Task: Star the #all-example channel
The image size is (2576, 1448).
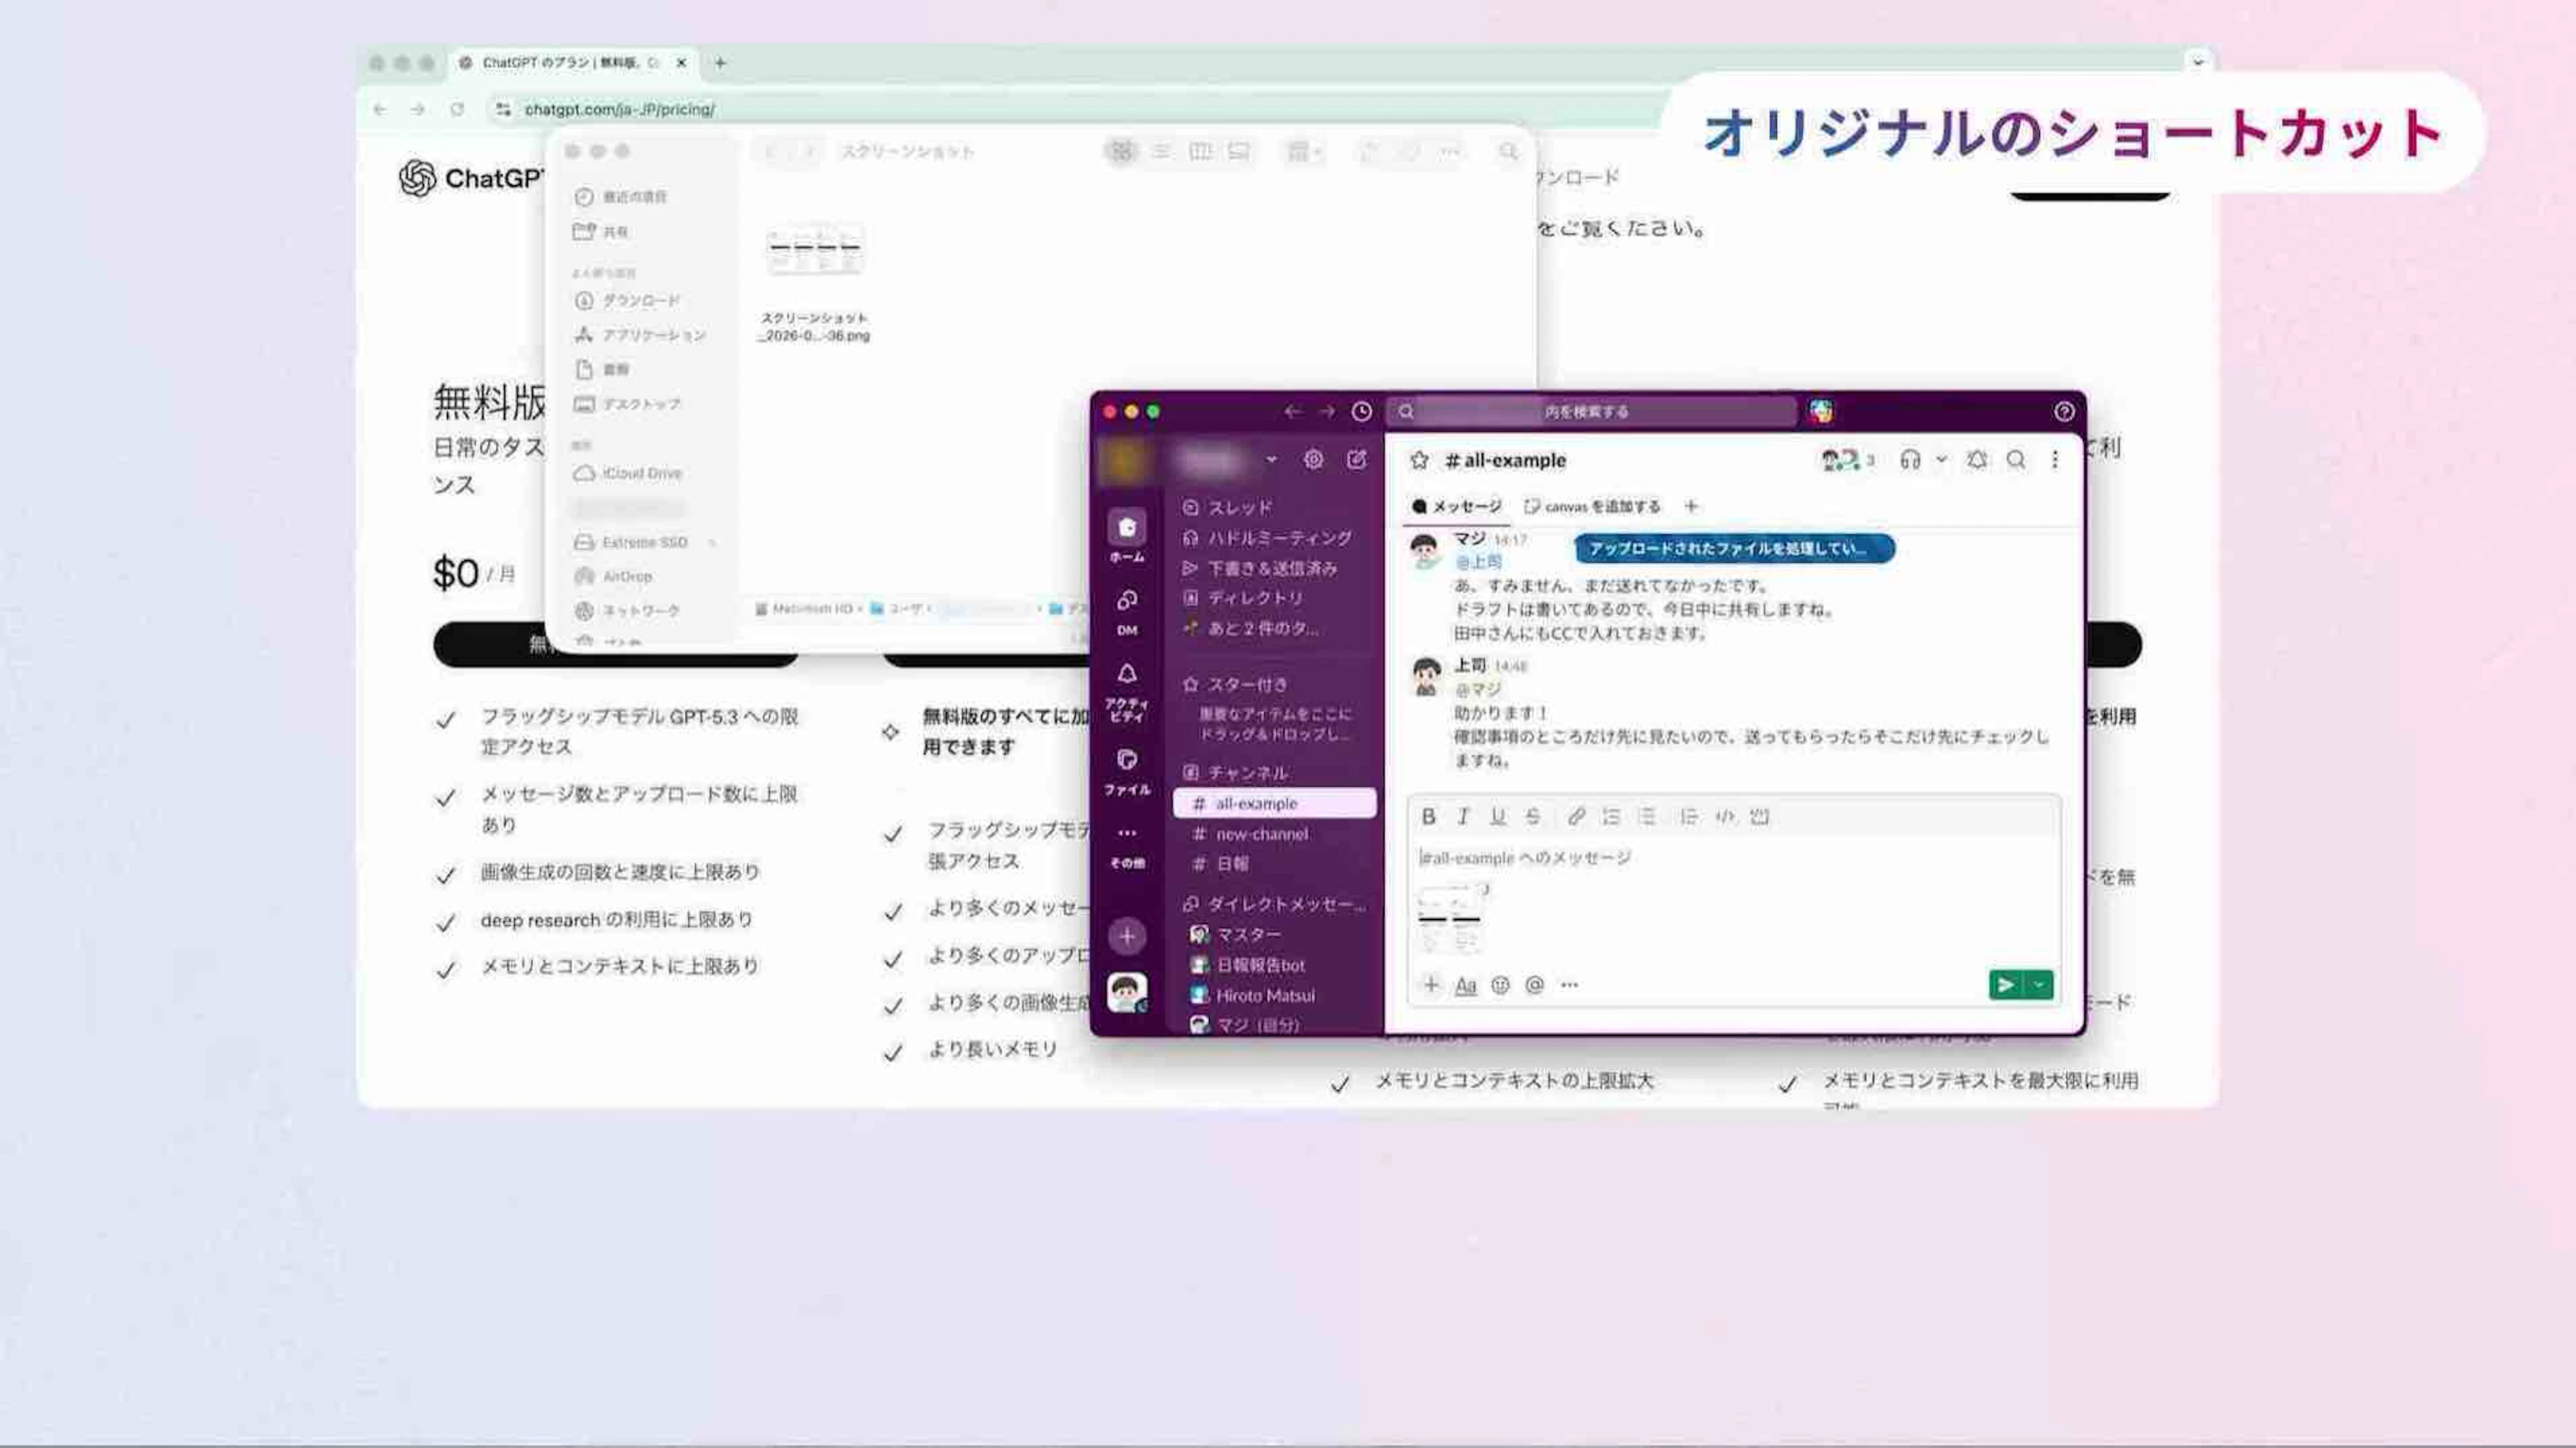Action: click(1419, 460)
